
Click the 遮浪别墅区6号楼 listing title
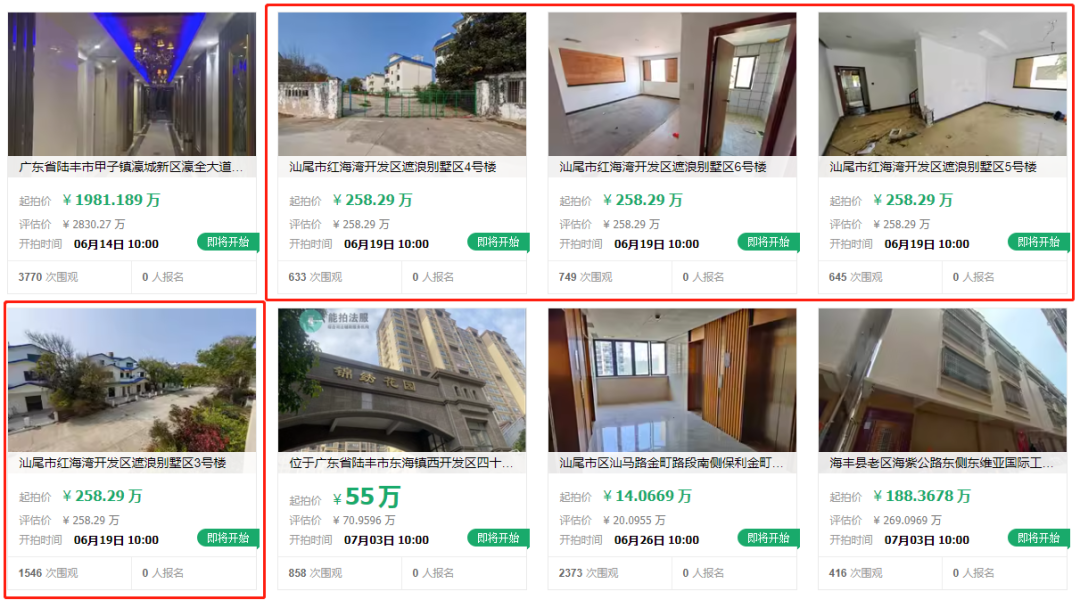[x=663, y=167]
